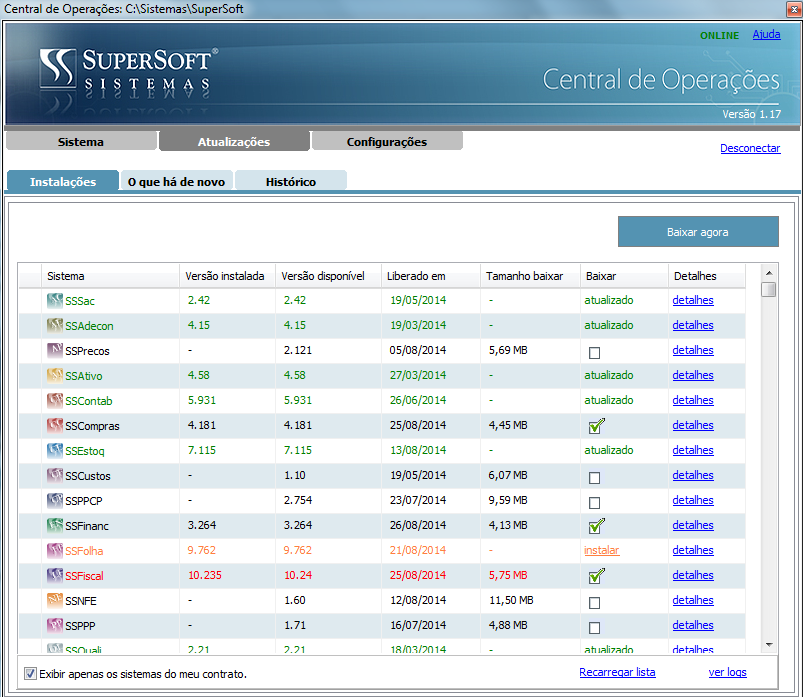Click the list scrollbar down arrow

tap(769, 644)
